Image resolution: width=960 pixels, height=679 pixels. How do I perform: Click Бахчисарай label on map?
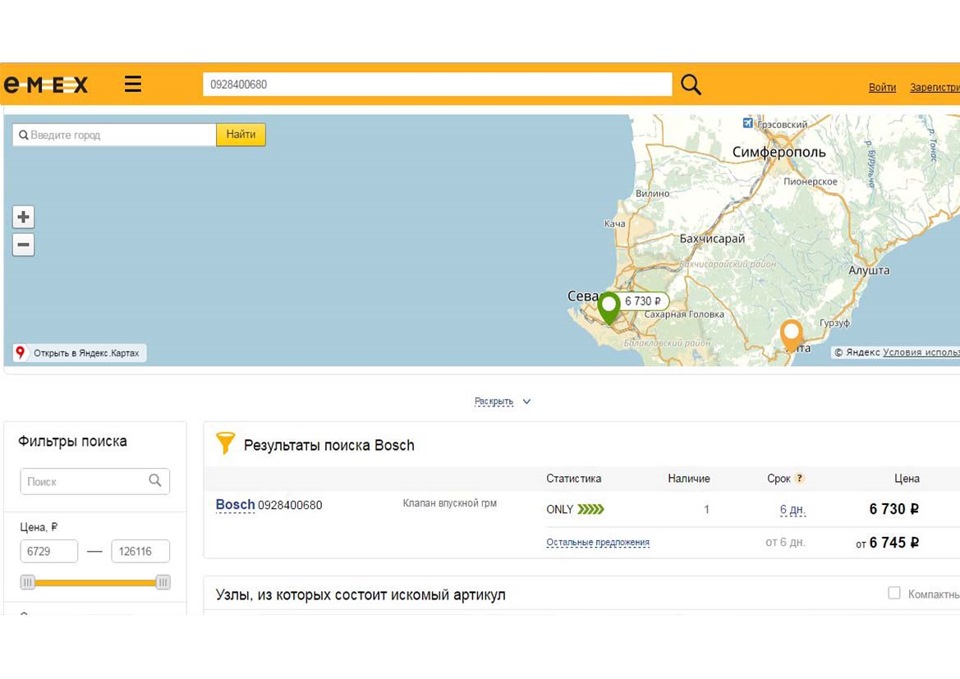pos(712,239)
